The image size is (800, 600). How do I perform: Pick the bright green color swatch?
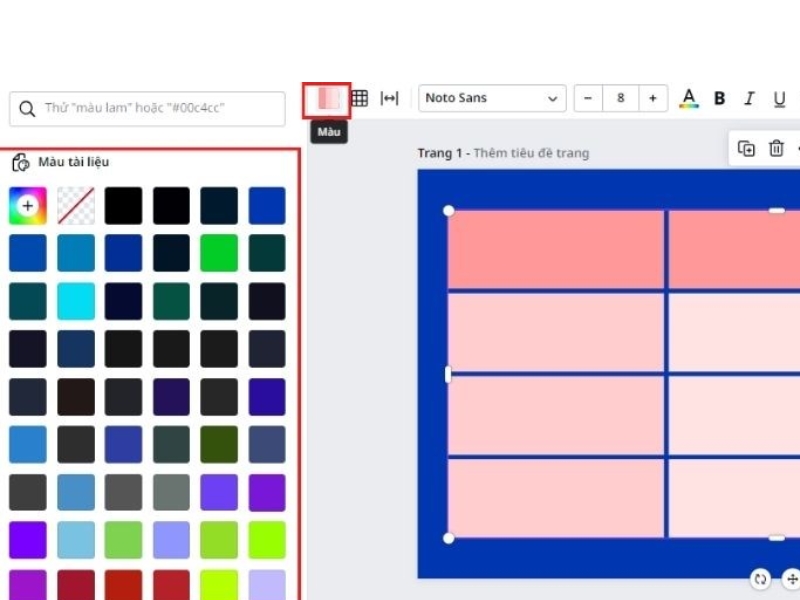pyautogui.click(x=219, y=253)
